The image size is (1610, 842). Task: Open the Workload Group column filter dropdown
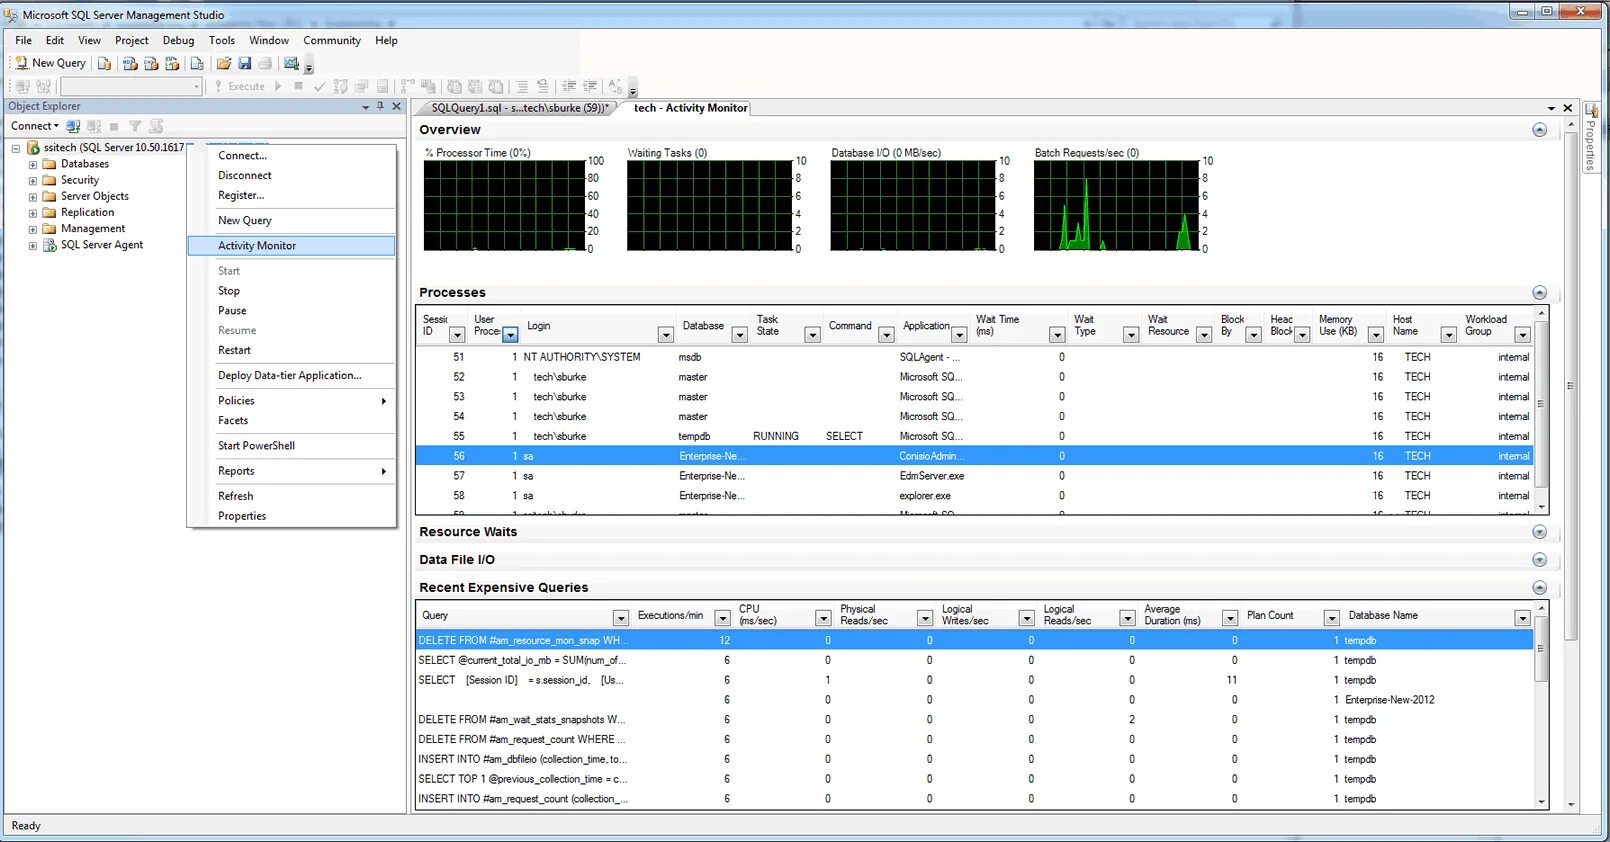click(1522, 335)
